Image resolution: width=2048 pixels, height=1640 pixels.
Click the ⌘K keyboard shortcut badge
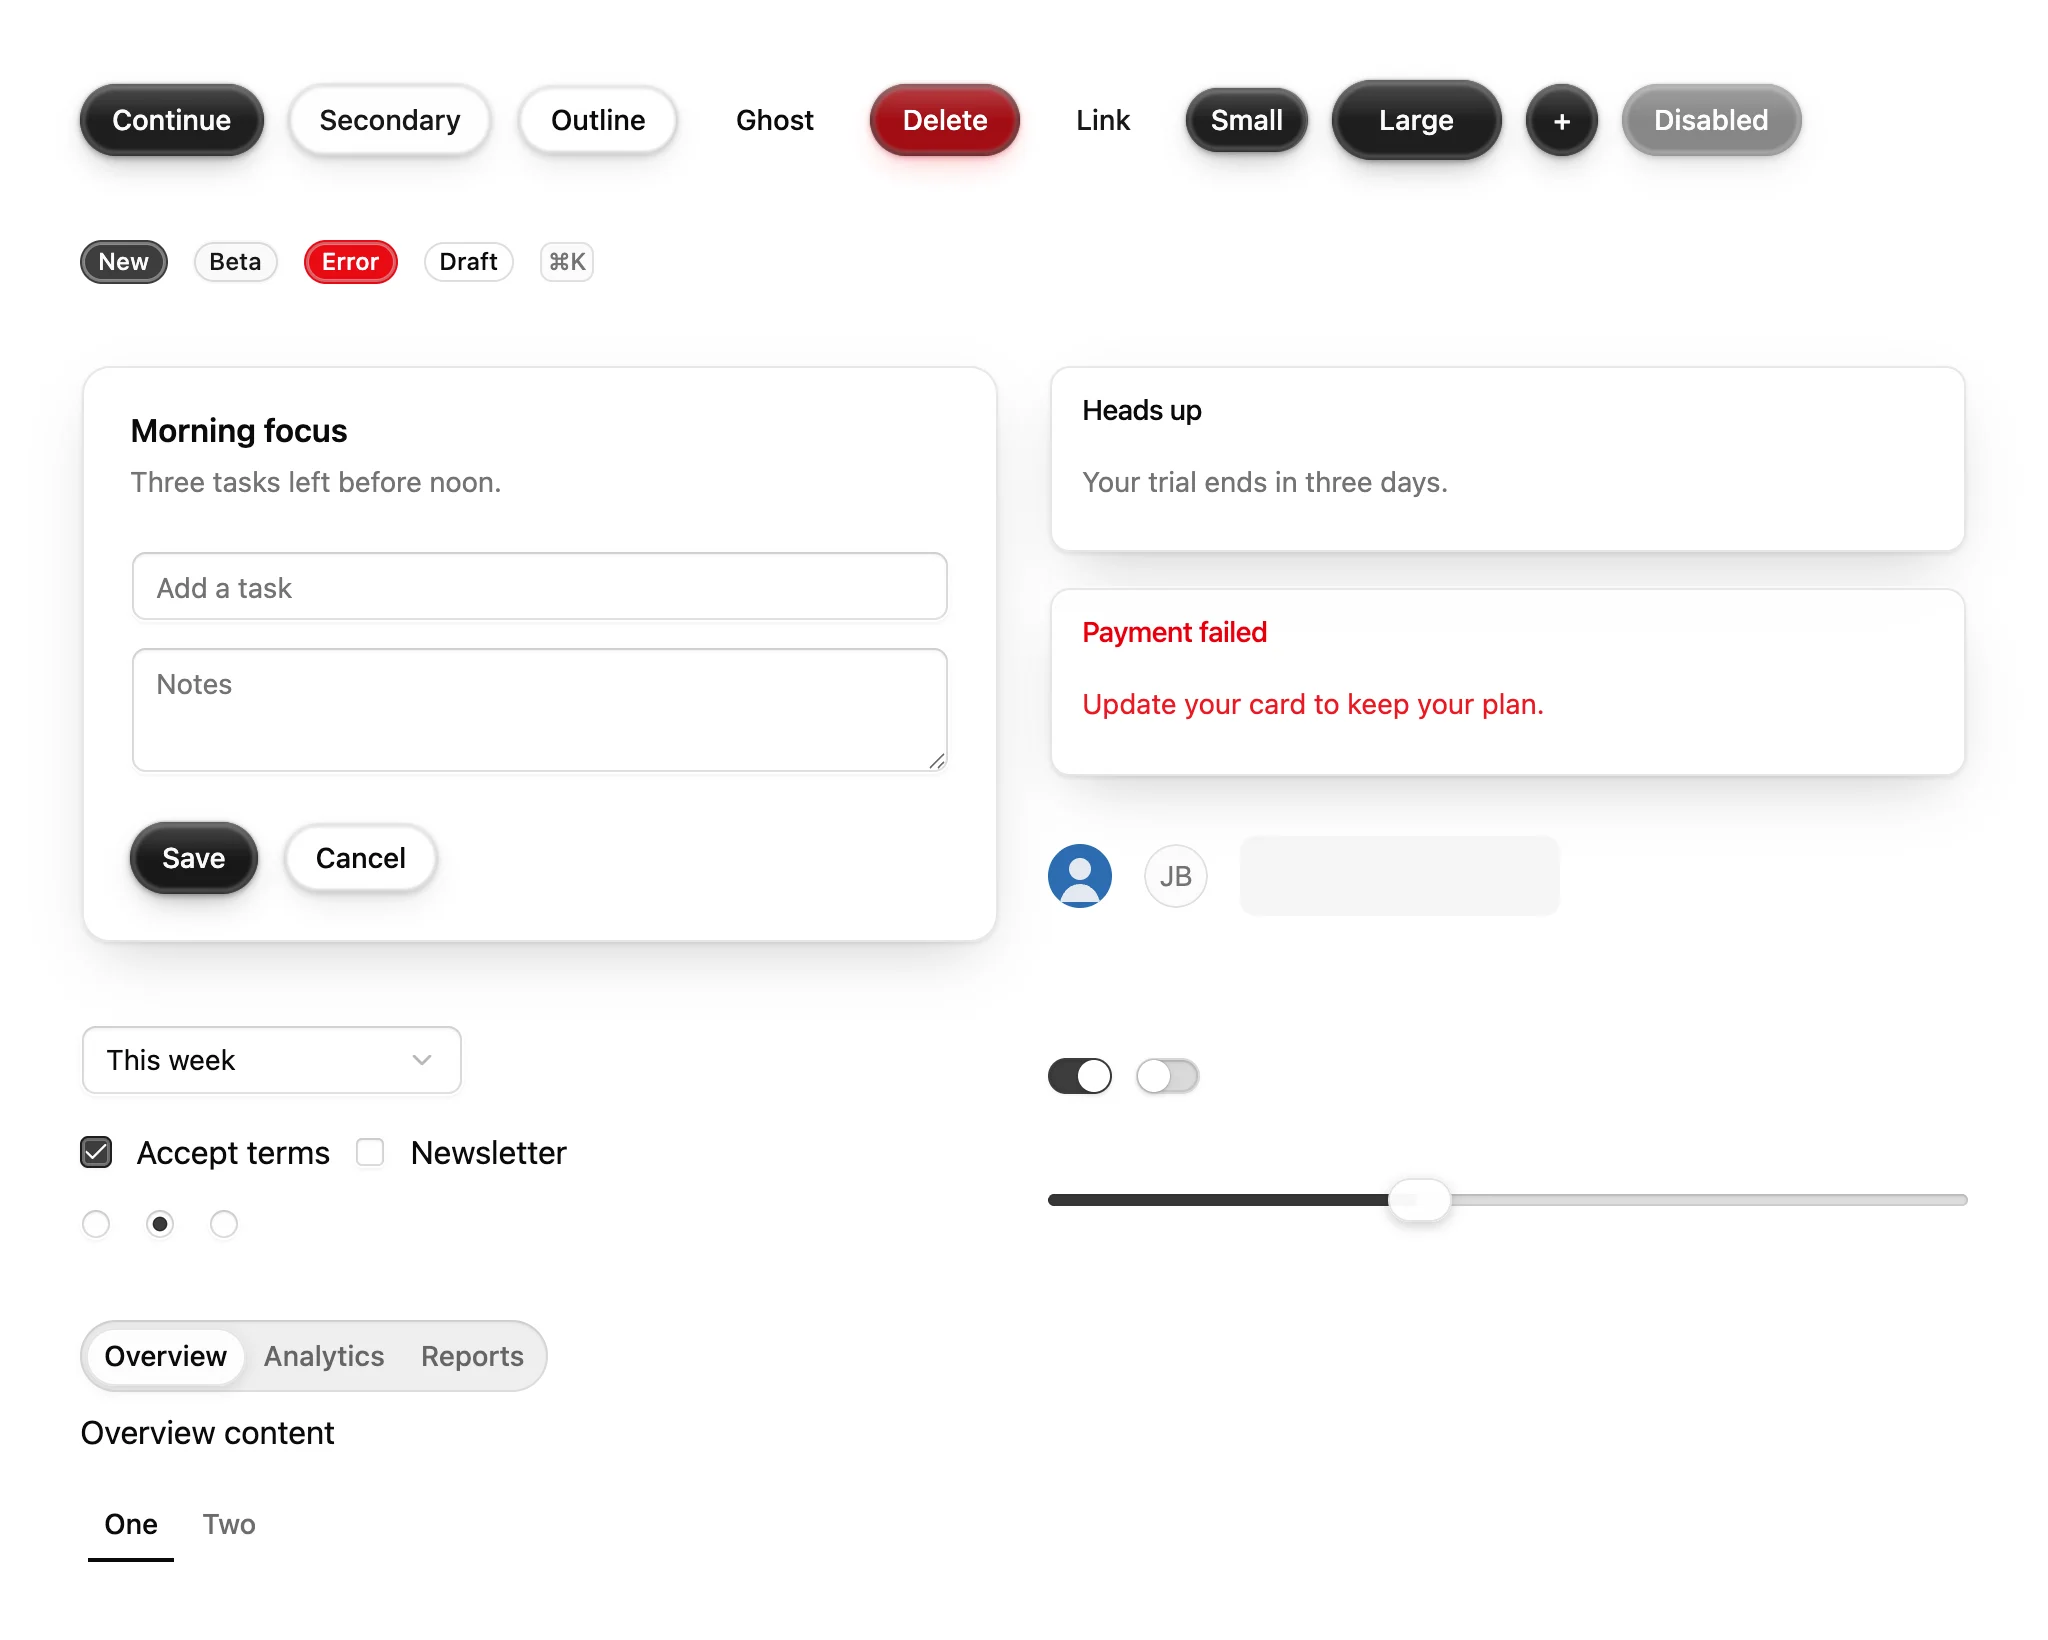[567, 262]
